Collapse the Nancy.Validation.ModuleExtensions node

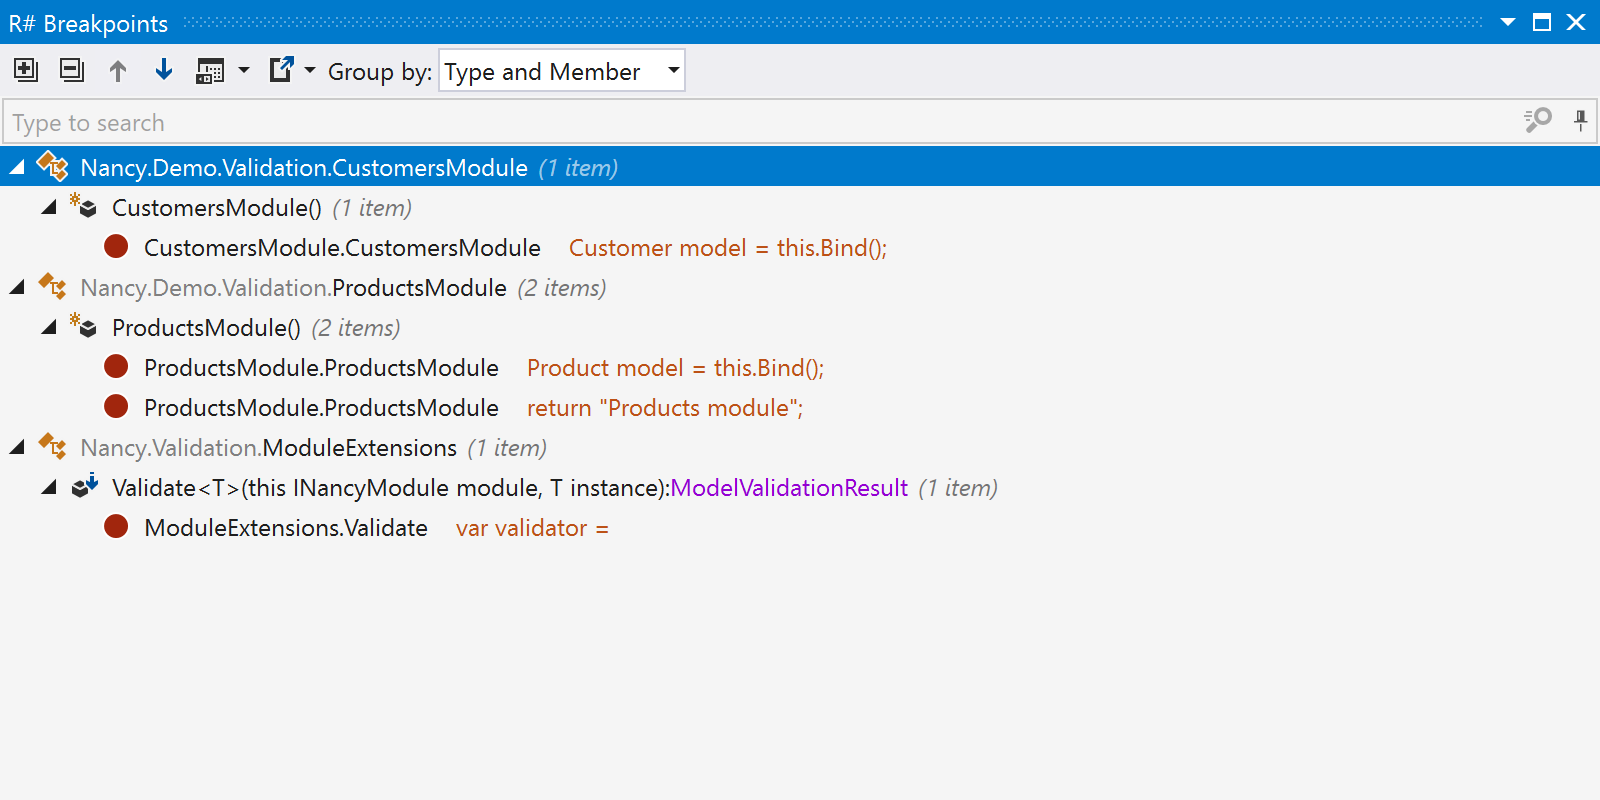17,448
